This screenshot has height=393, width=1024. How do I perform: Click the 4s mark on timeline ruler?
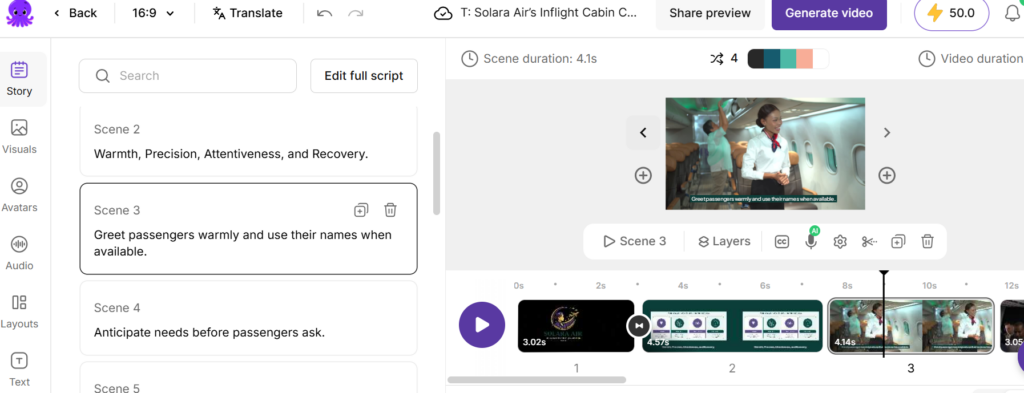coord(682,285)
